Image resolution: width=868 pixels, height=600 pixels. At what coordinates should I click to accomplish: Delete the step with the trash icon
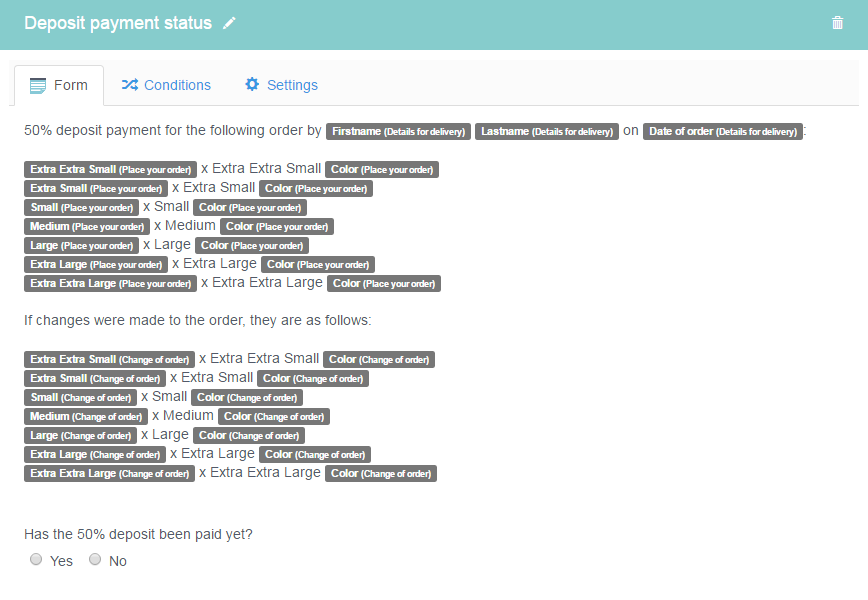coord(837,23)
